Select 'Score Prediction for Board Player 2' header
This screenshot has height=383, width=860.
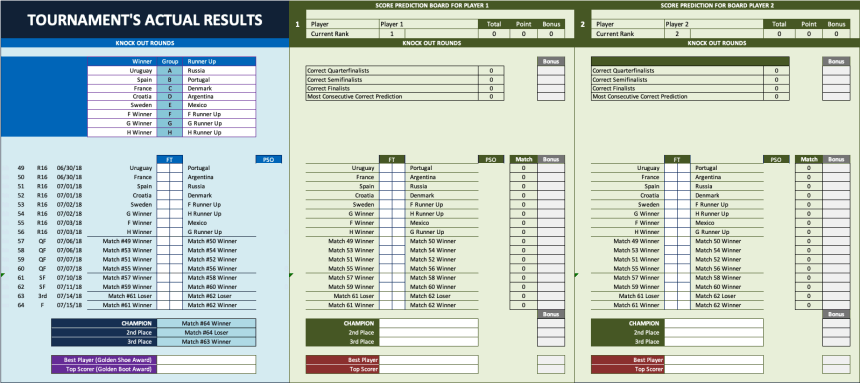pos(717,5)
